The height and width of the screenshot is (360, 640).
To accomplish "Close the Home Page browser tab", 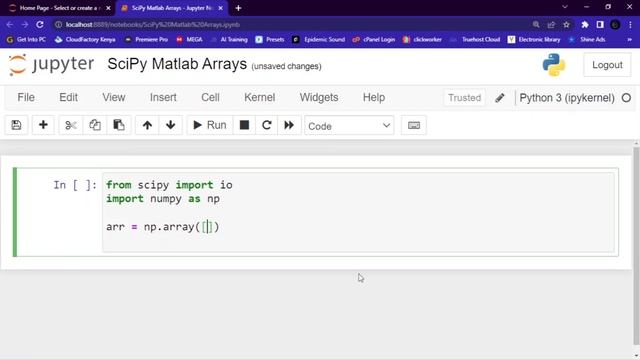I will coord(108,8).
